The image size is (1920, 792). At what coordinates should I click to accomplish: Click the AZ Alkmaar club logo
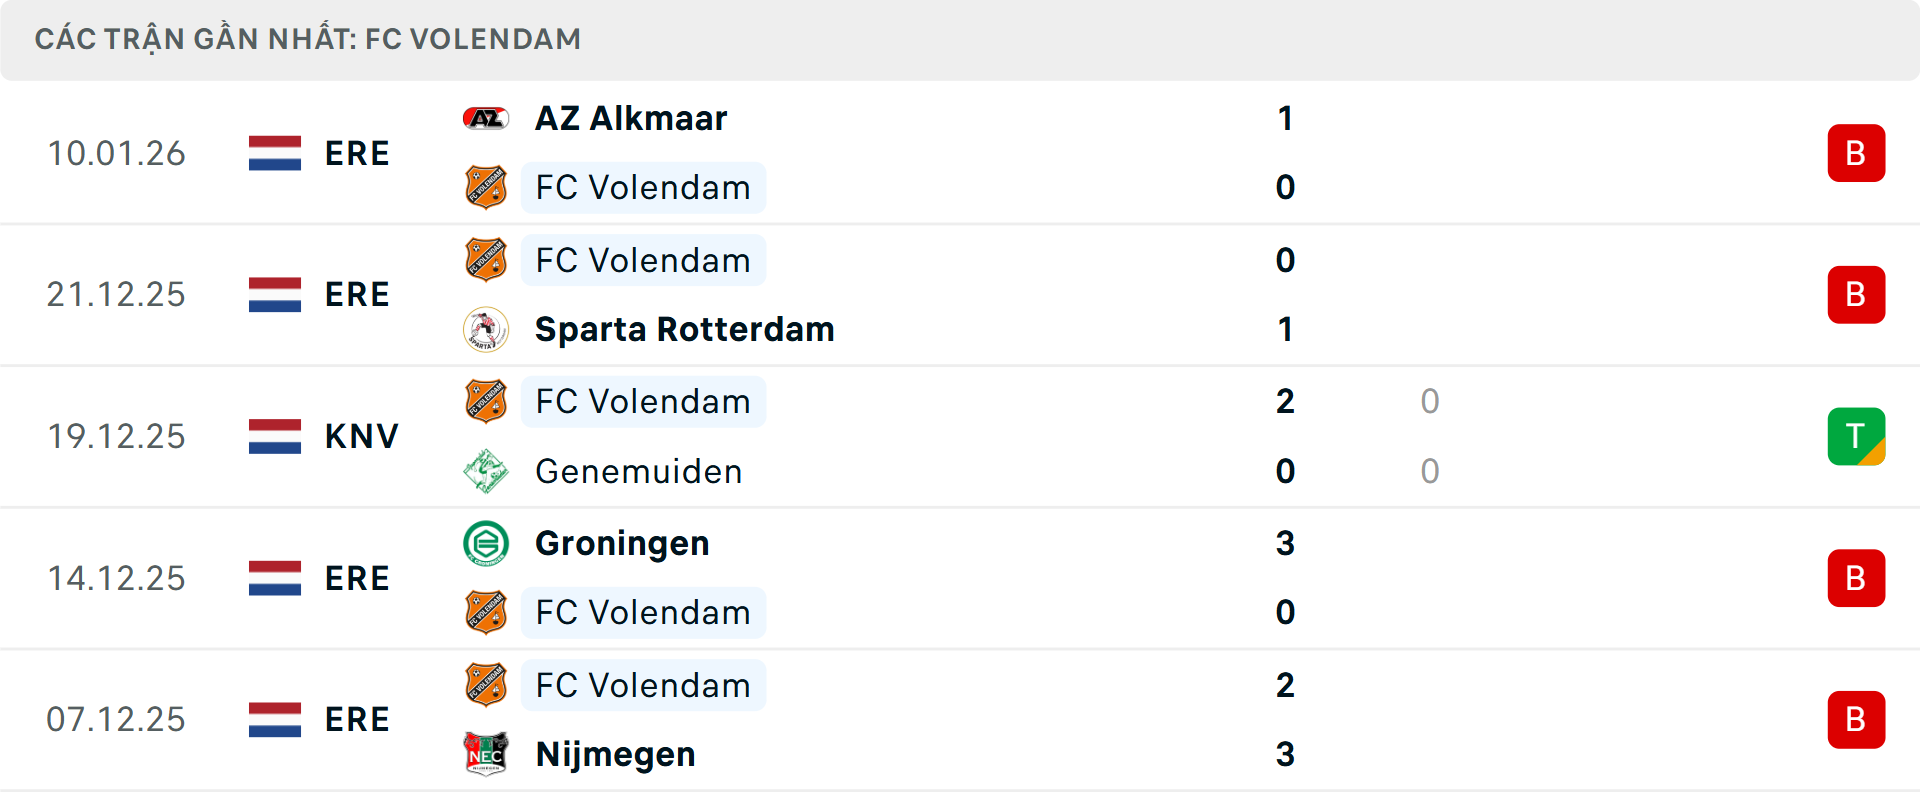pos(487,117)
